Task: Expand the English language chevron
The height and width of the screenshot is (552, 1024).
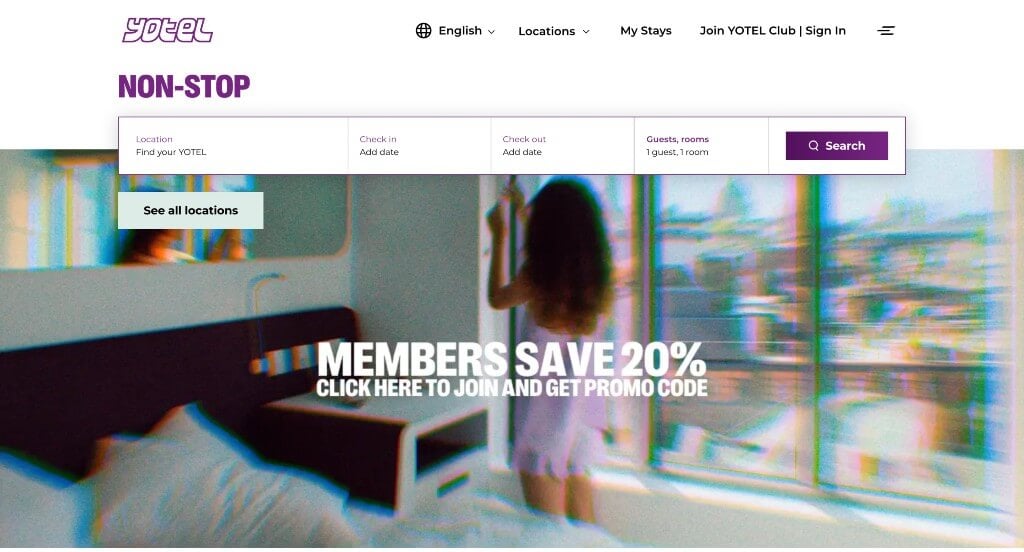Action: (x=492, y=31)
